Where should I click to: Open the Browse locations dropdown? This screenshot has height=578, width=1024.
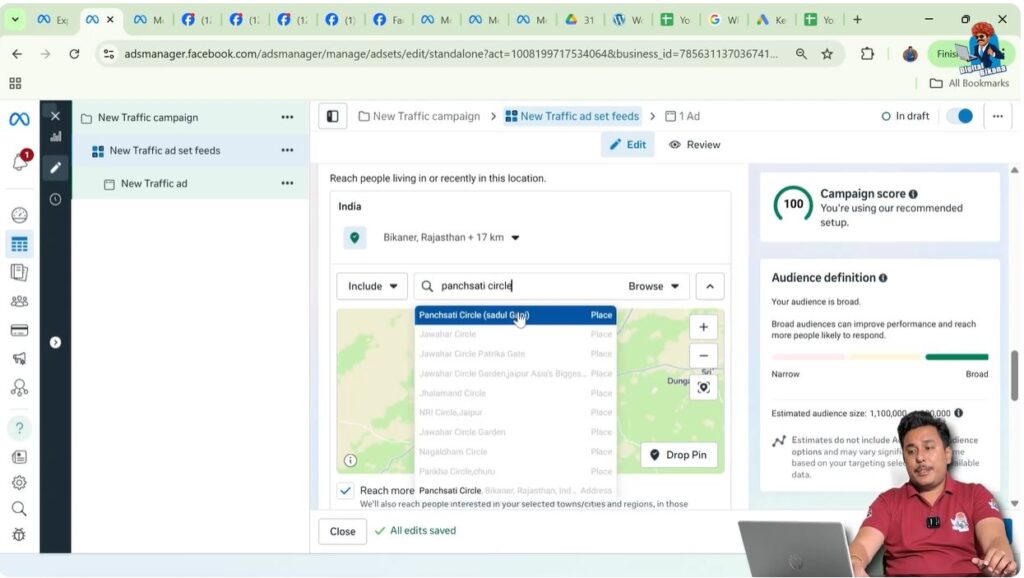click(654, 286)
